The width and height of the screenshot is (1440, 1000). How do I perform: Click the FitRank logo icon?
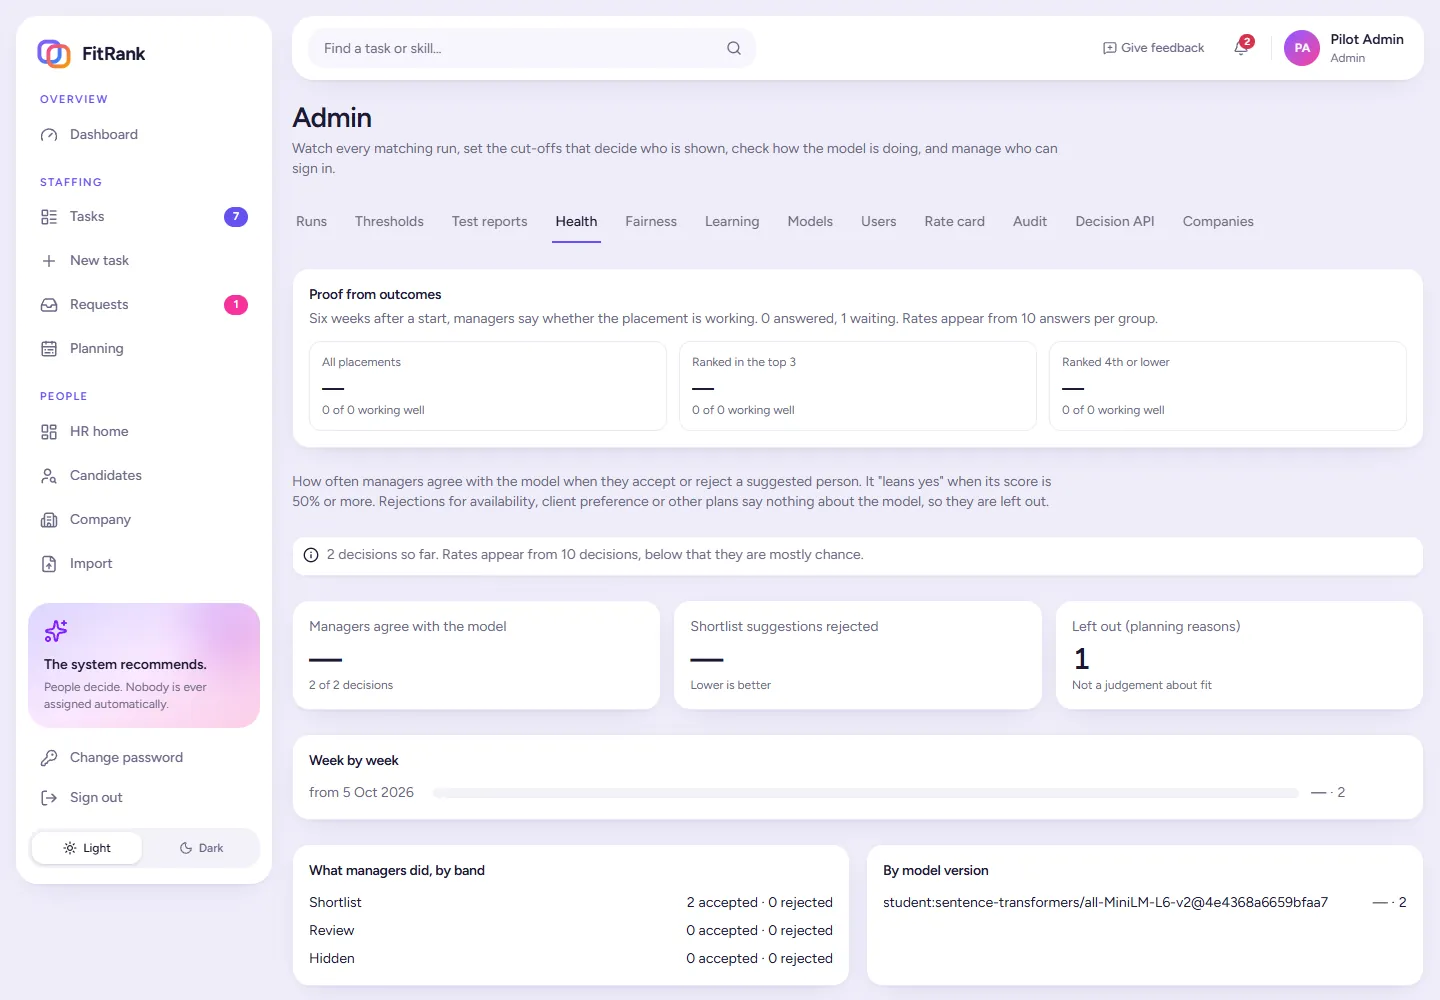[x=54, y=53]
